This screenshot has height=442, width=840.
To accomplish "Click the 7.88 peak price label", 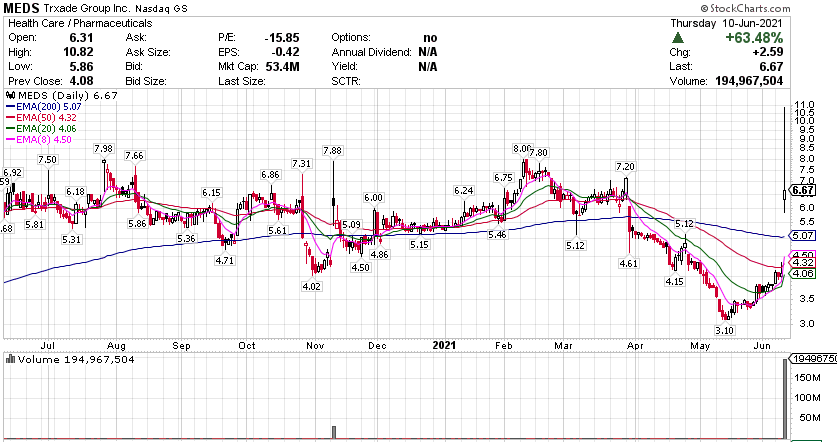I will click(332, 151).
